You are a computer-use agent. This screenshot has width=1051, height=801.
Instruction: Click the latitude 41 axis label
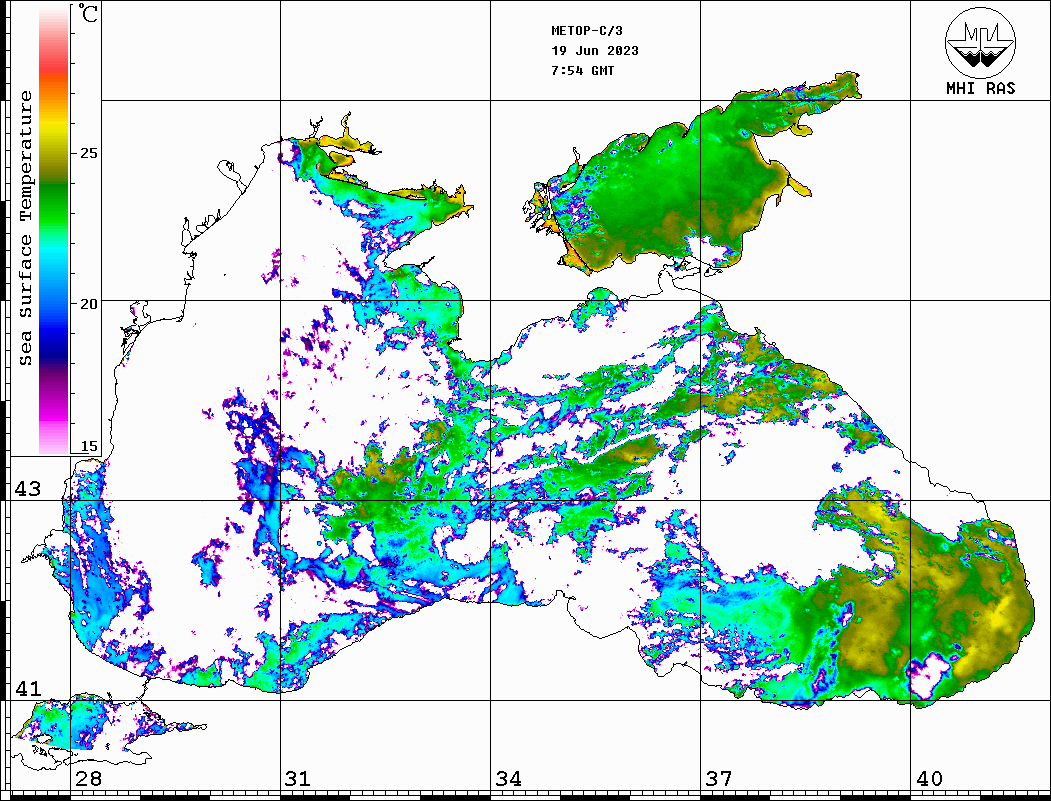(x=27, y=689)
